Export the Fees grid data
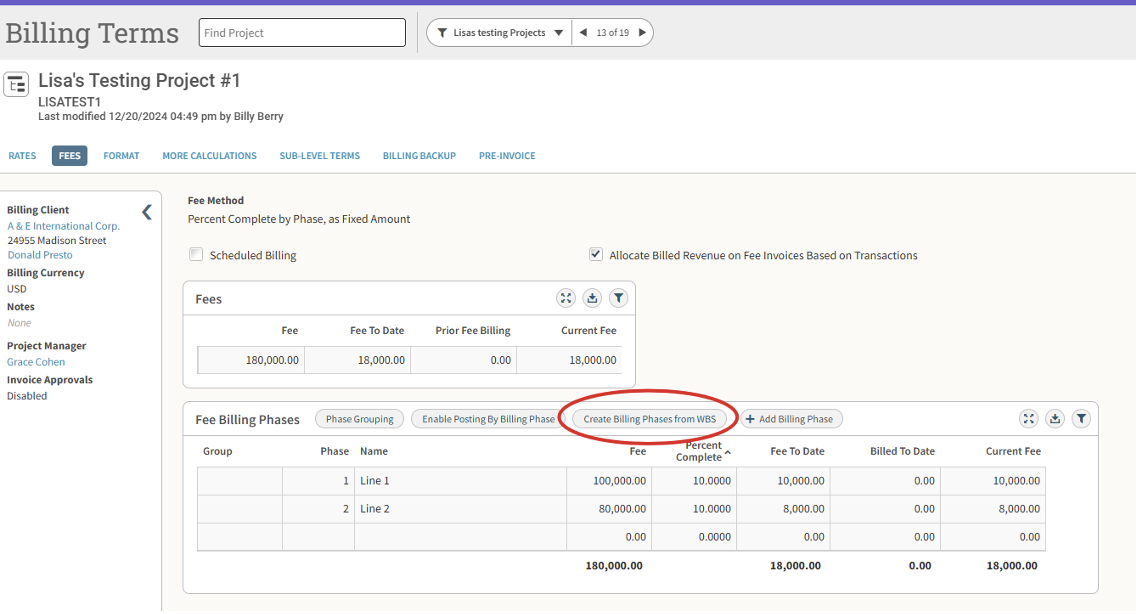The width and height of the screenshot is (1136, 614). 592,298
